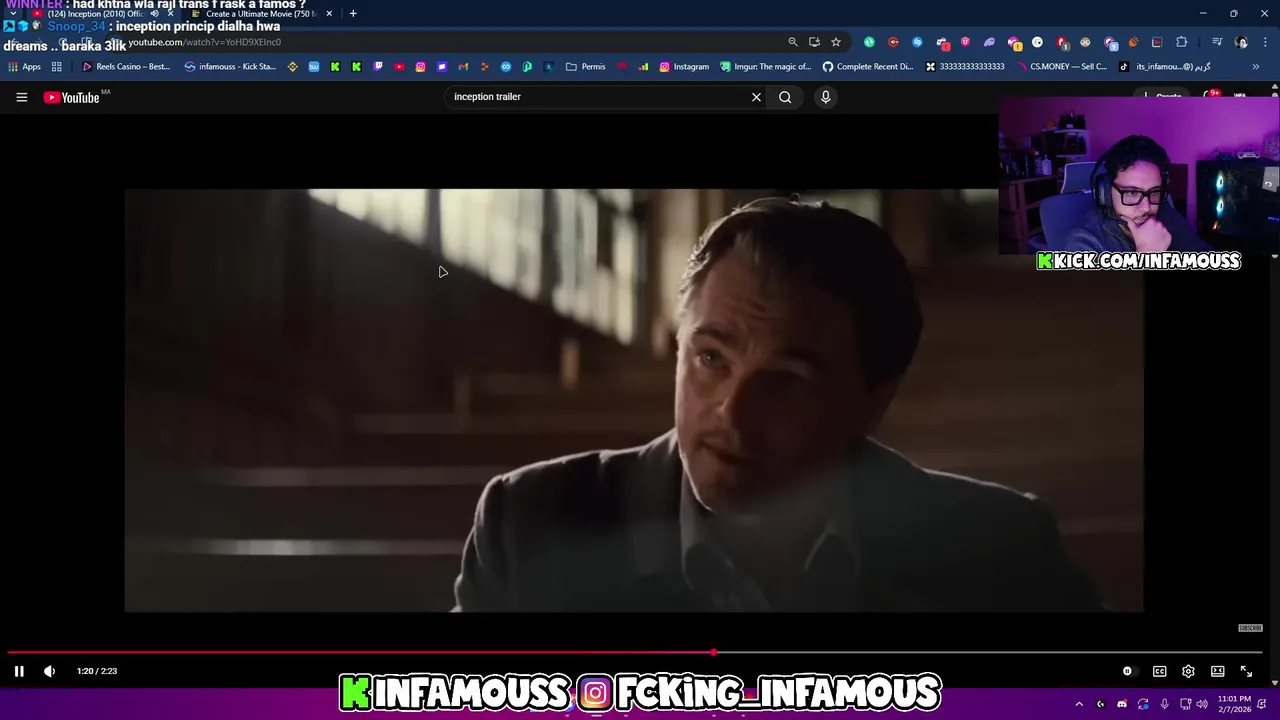The width and height of the screenshot is (1280, 720).
Task: Open the media controls icon in toolbar
Action: (1217, 42)
